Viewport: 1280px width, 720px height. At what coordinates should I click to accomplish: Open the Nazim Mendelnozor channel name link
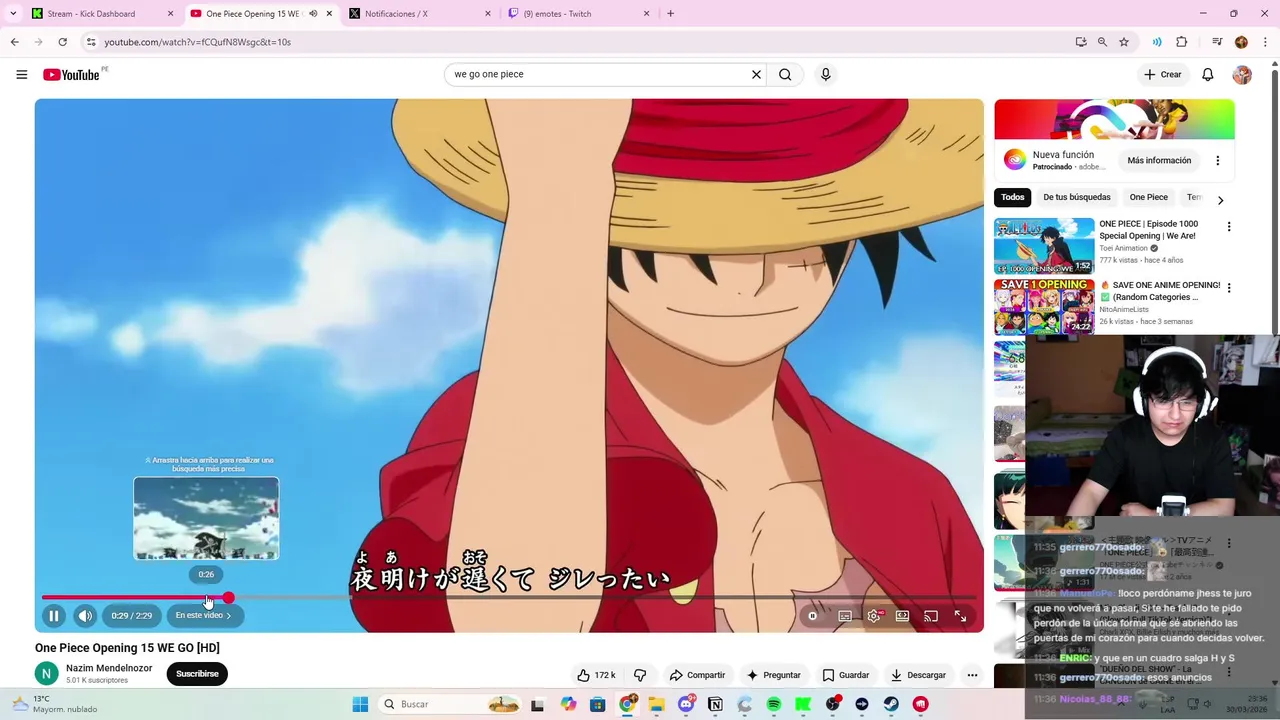point(109,668)
